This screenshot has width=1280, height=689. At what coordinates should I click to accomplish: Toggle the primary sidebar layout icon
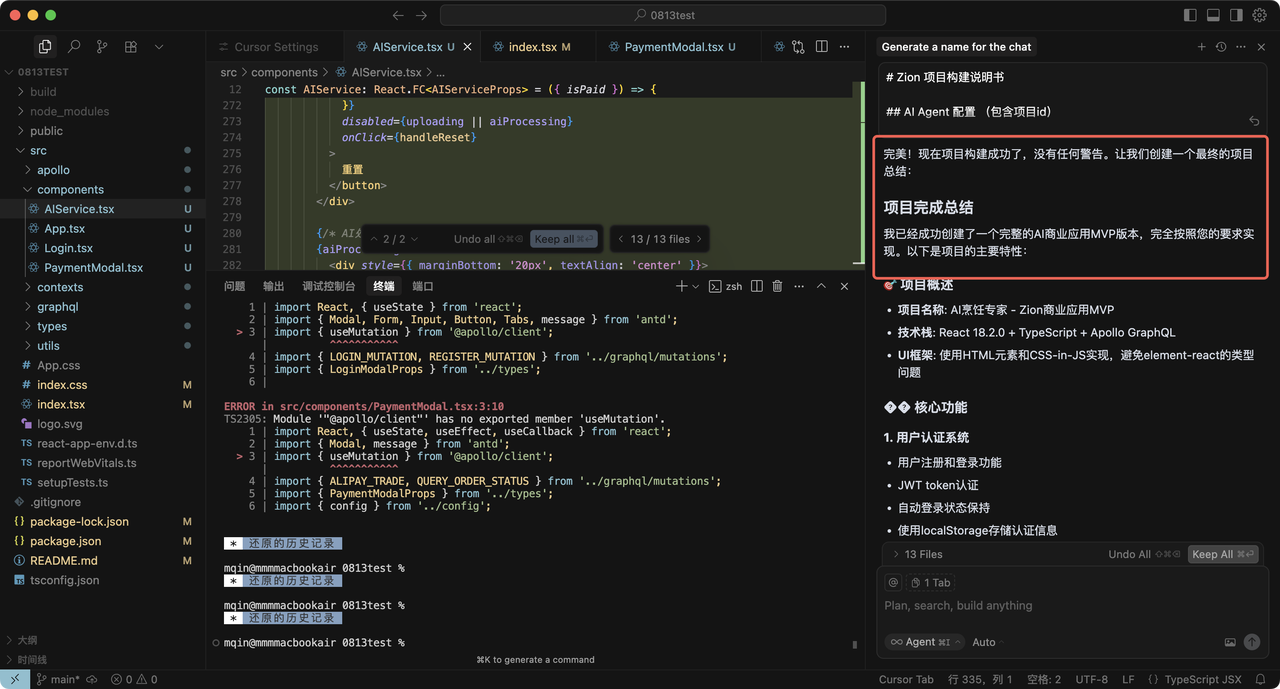1190,15
